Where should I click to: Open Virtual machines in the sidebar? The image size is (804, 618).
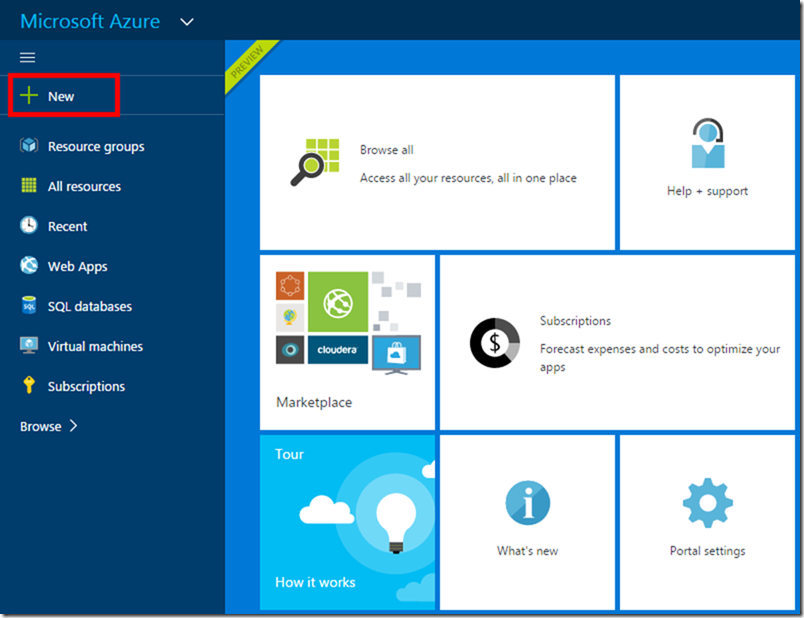pyautogui.click(x=112, y=346)
